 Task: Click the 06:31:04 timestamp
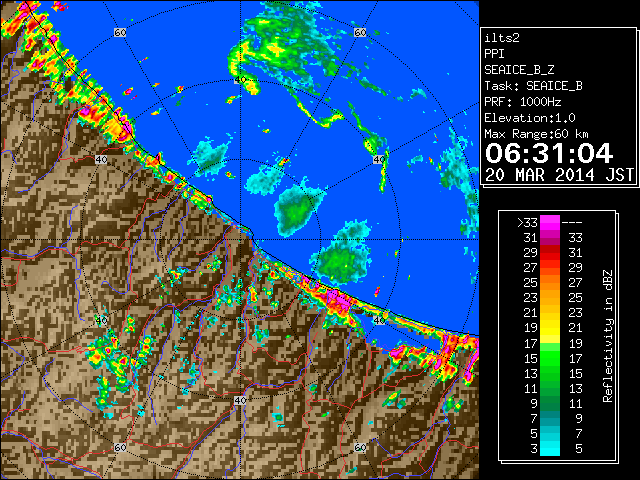point(549,153)
